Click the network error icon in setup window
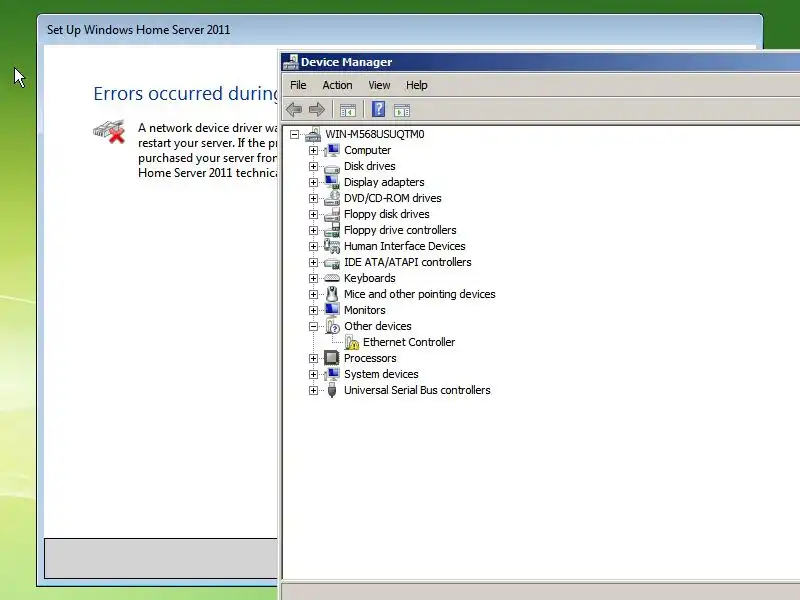800x600 pixels. coord(109,132)
